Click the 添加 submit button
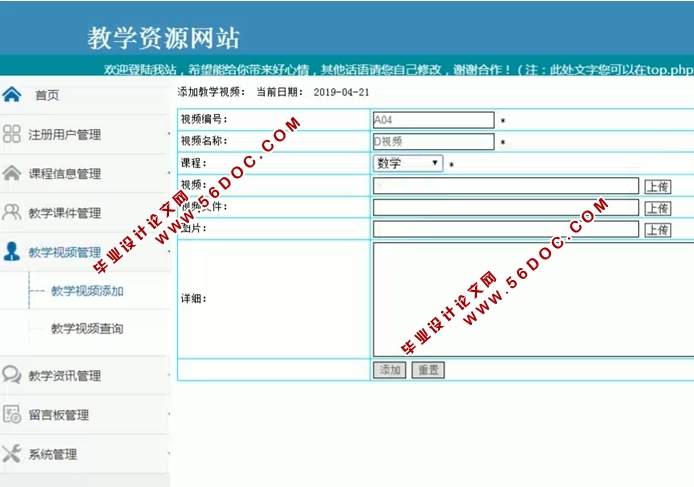694x487 pixels. pyautogui.click(x=389, y=370)
